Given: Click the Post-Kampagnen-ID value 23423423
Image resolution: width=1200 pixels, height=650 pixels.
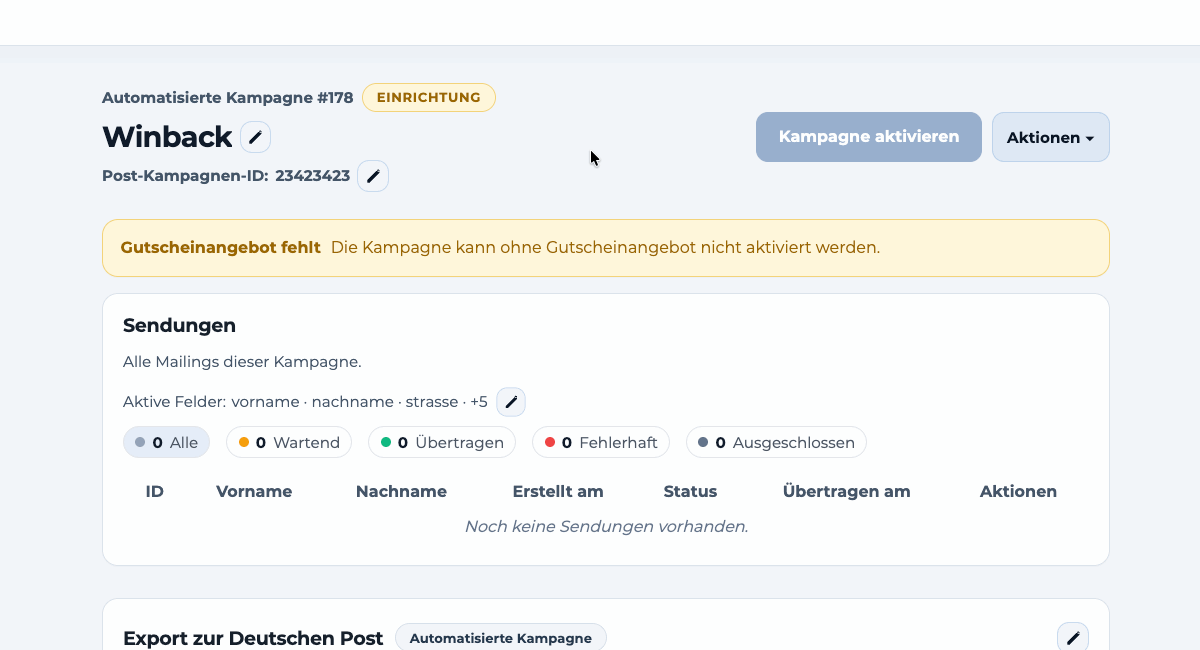Looking at the screenshot, I should click(313, 176).
